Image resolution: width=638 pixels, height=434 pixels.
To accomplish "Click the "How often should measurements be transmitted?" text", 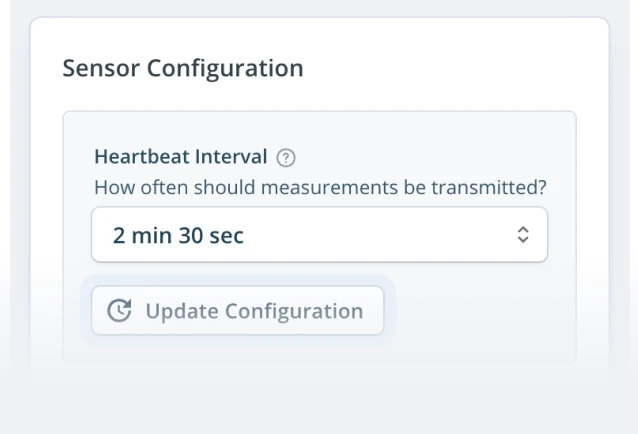I will tap(320, 187).
